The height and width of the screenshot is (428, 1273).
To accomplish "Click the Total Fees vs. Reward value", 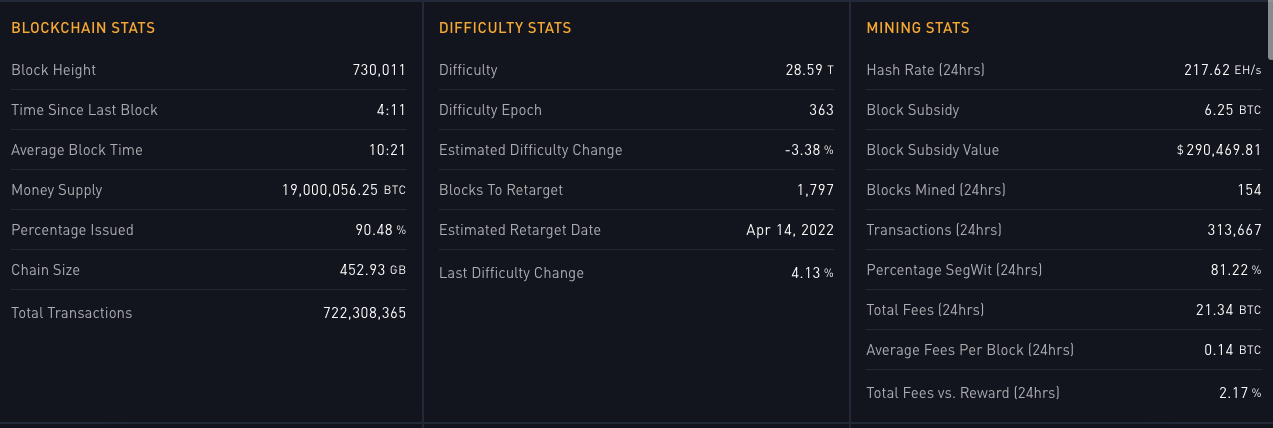I will [x=1240, y=393].
